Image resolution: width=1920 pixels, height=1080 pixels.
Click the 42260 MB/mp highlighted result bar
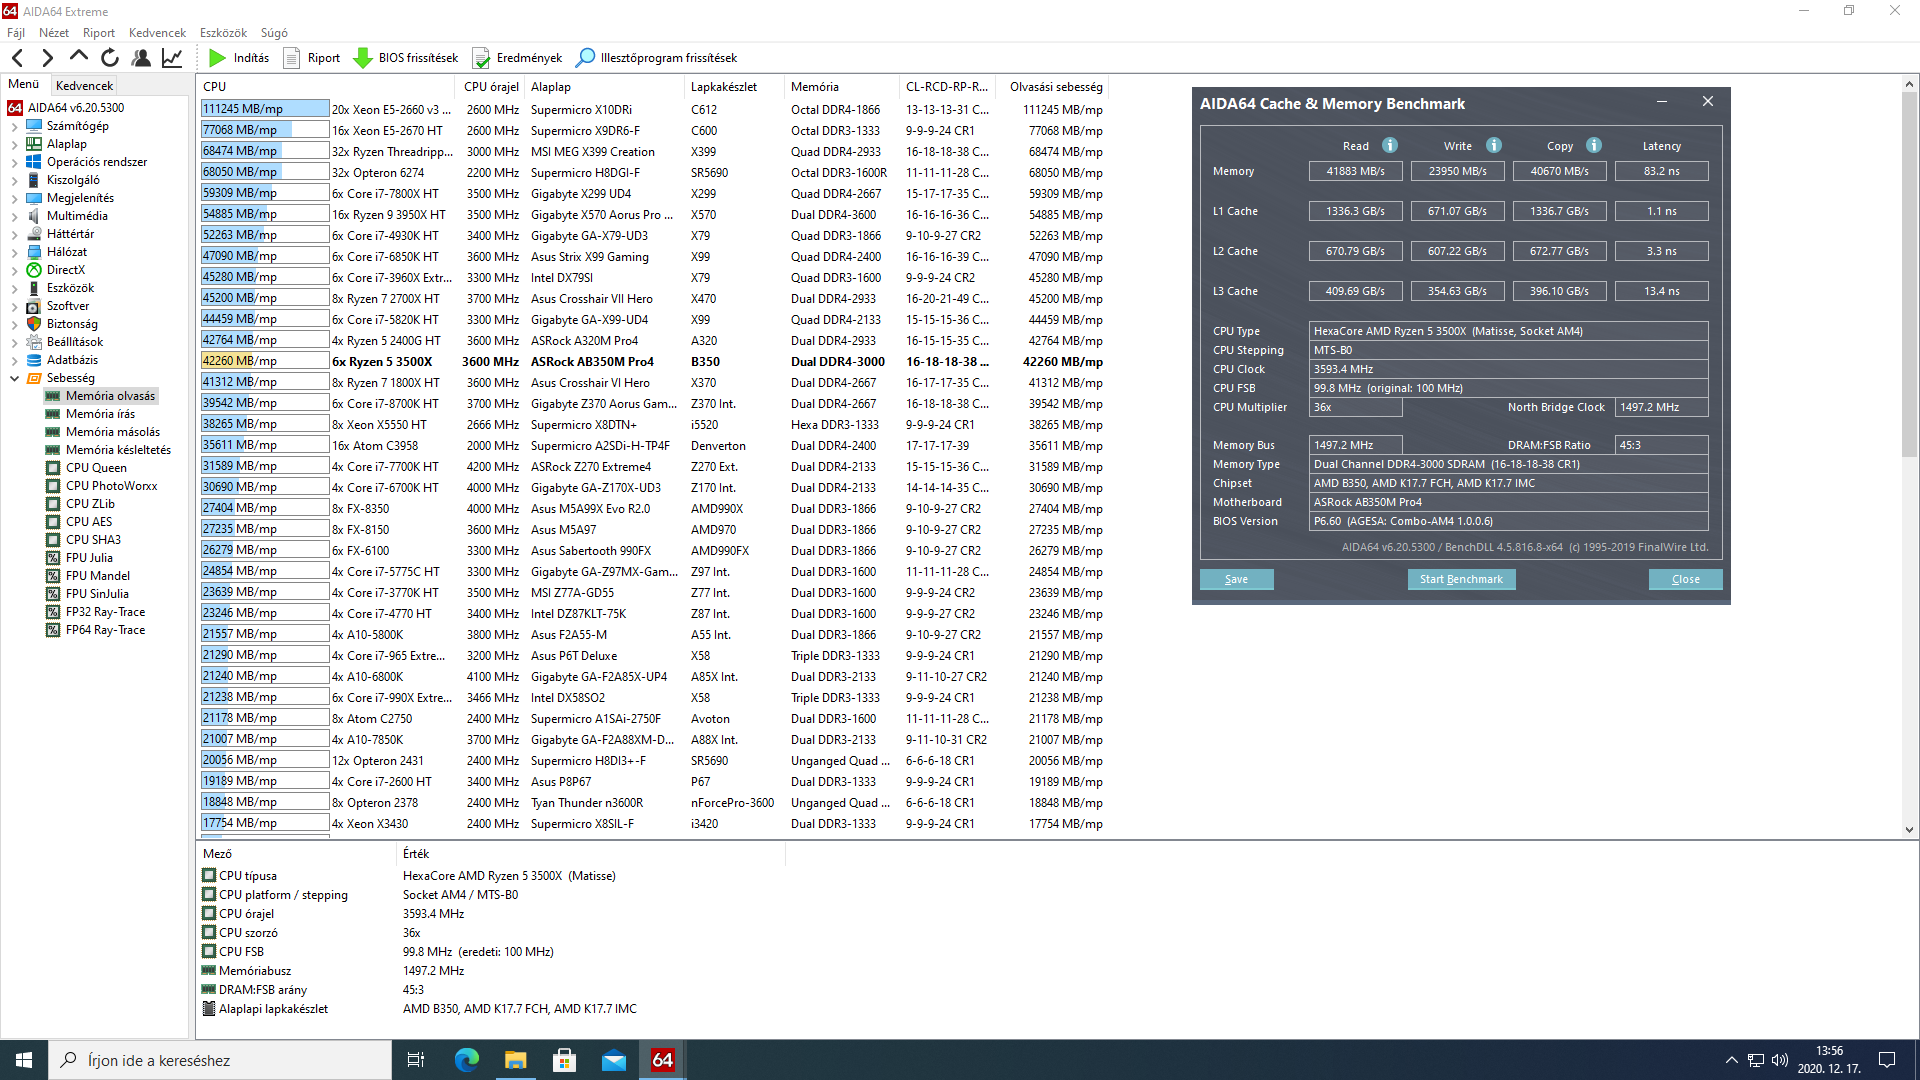pyautogui.click(x=265, y=361)
